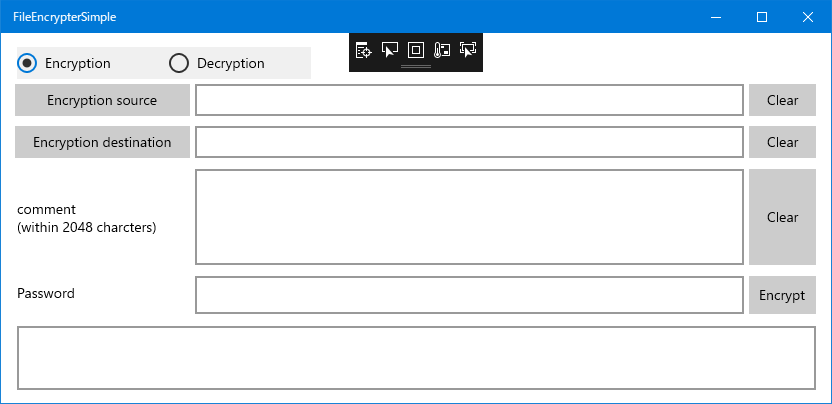
Task: Focus the Password input field
Action: pos(469,295)
